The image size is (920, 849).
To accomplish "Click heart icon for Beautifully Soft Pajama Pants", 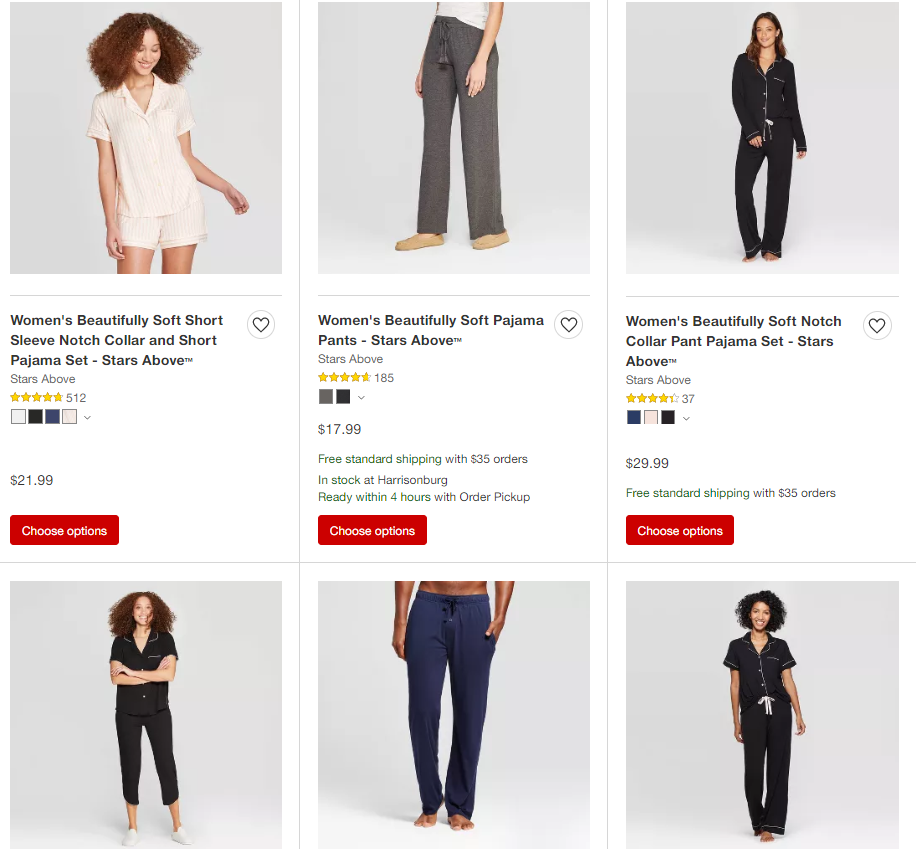I will click(x=569, y=325).
